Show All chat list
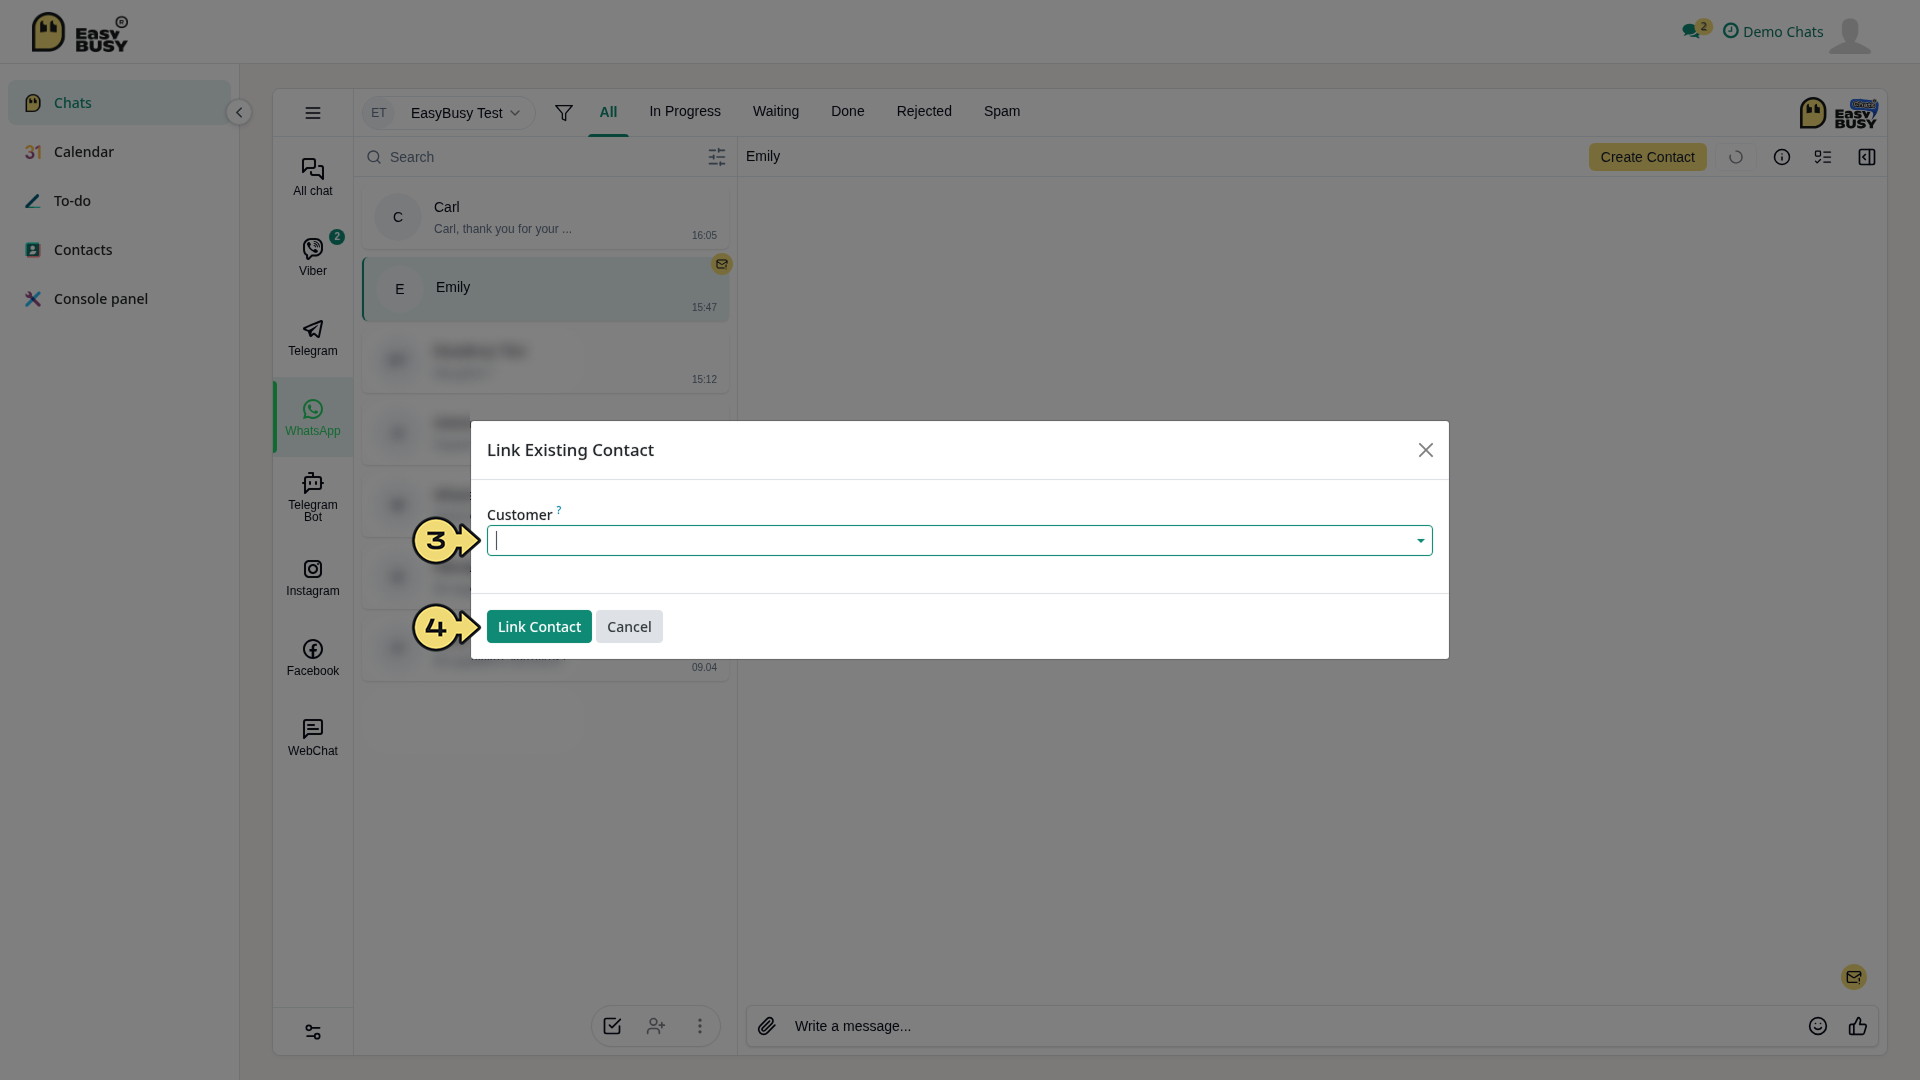This screenshot has width=1920, height=1080. [312, 177]
